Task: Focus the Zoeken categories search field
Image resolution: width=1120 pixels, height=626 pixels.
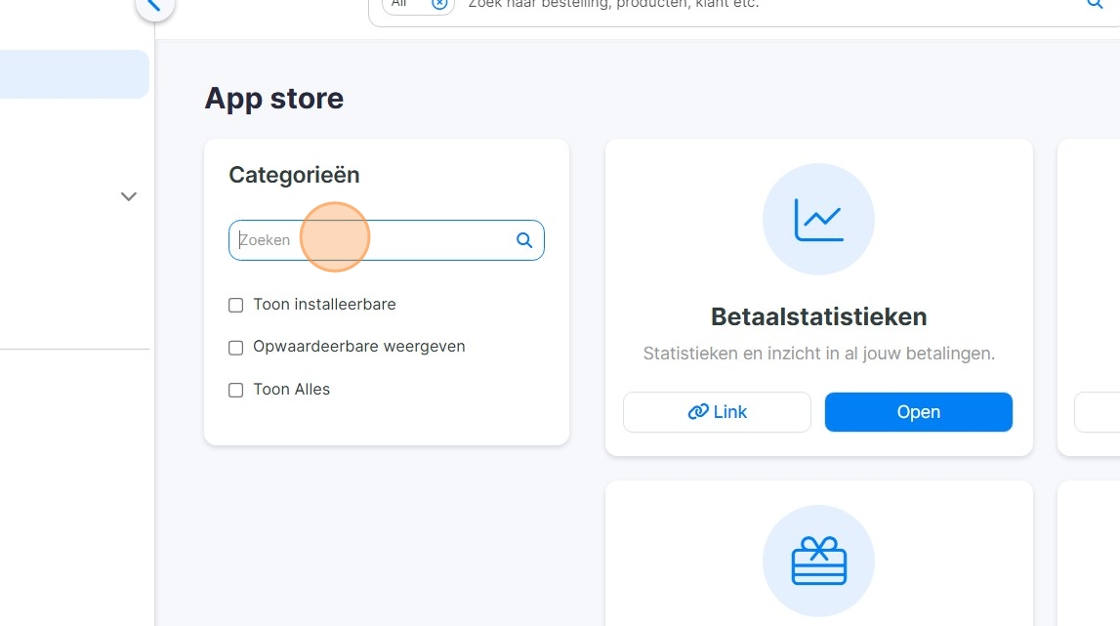Action: (x=386, y=240)
